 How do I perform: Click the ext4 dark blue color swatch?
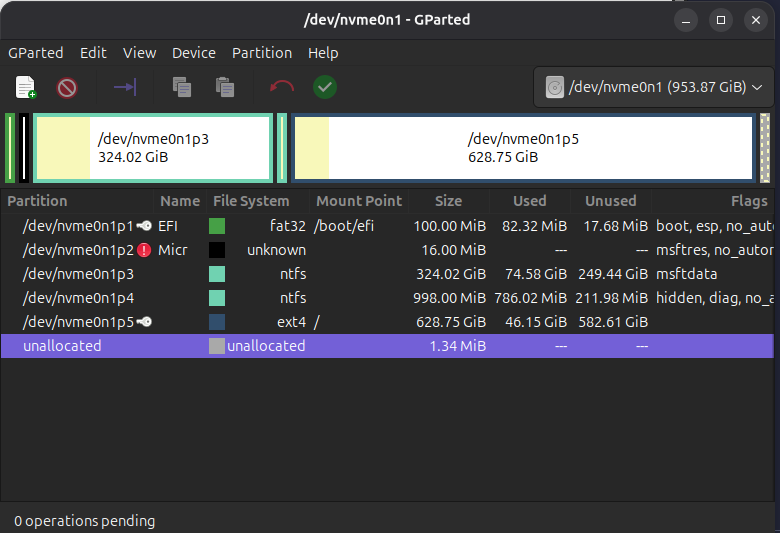click(217, 322)
